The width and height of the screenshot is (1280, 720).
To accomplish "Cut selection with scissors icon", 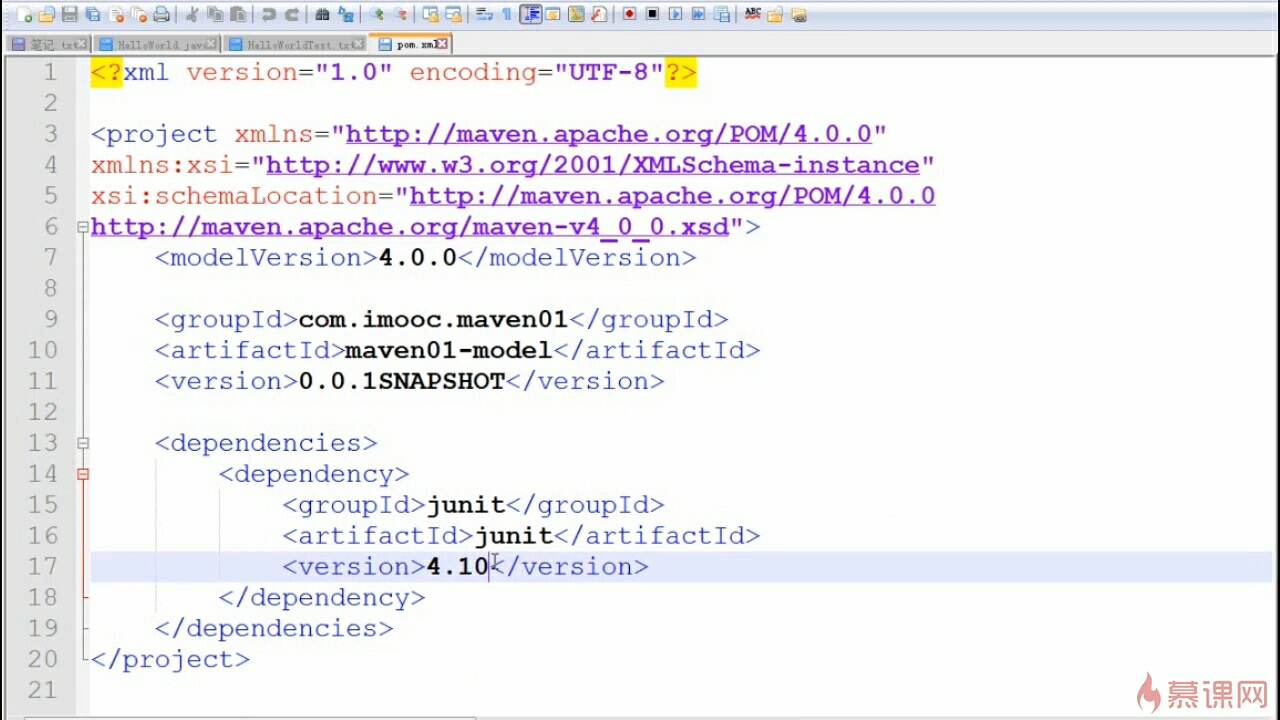I will pyautogui.click(x=191, y=14).
